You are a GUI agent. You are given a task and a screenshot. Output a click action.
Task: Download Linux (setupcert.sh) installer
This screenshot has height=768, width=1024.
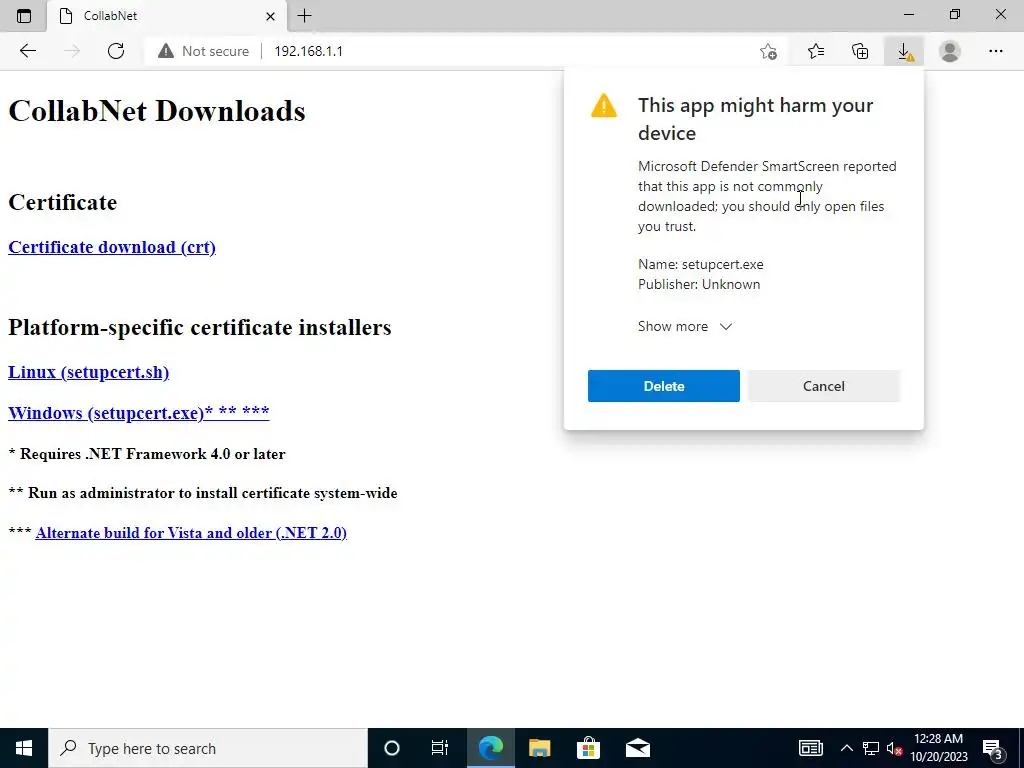89,372
